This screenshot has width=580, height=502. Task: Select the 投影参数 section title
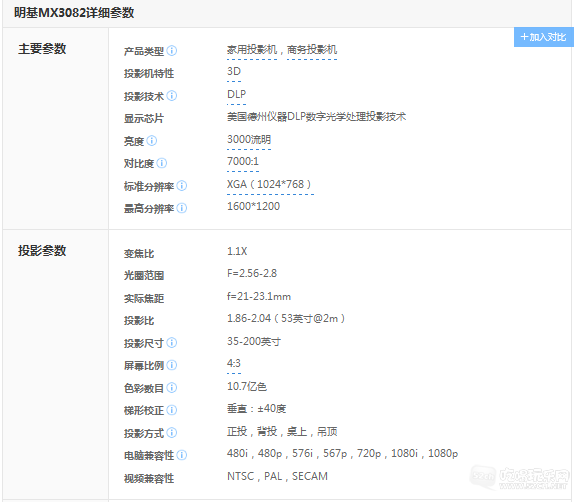(x=42, y=251)
